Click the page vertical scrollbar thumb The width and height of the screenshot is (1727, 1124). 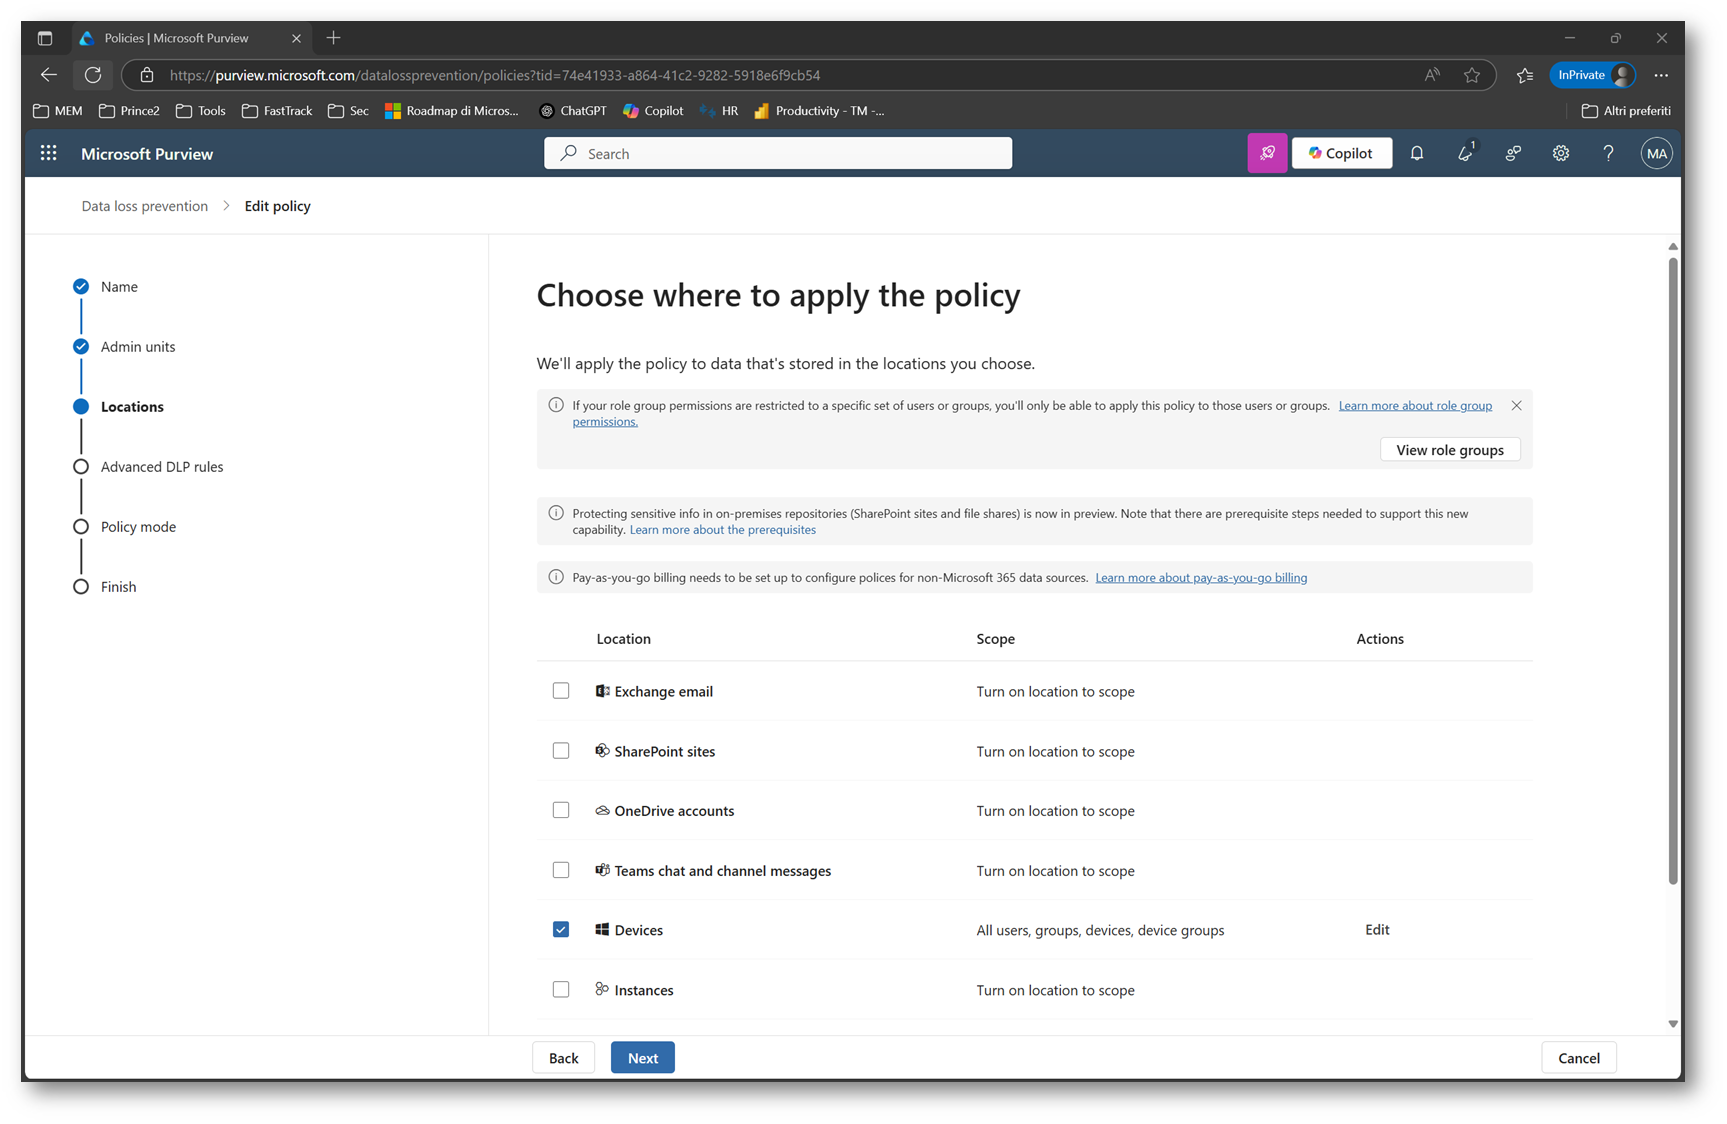1673,570
